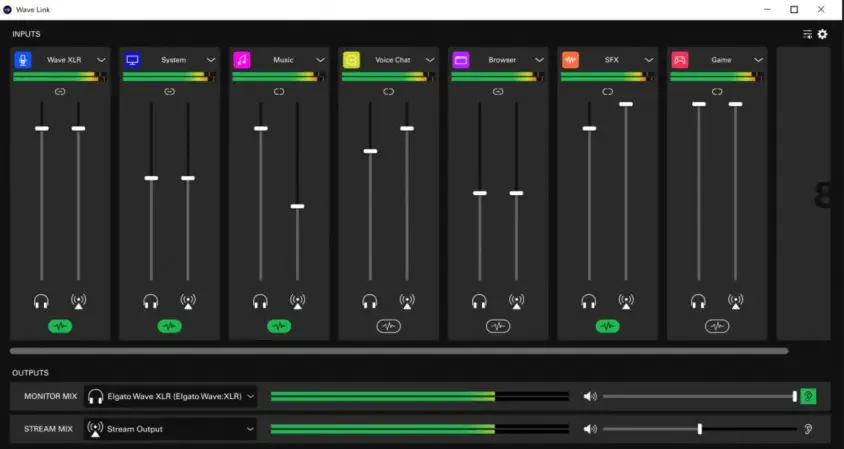Viewport: 844px width, 449px height.
Task: Mute Voice Chat stream broadcast output
Action: click(x=407, y=301)
